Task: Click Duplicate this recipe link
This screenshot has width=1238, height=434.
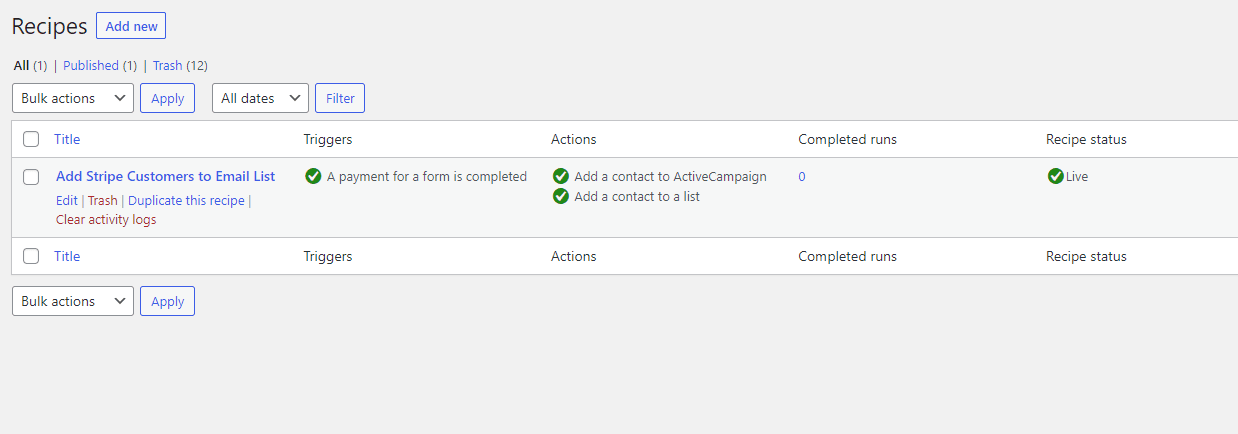Action: coord(186,201)
